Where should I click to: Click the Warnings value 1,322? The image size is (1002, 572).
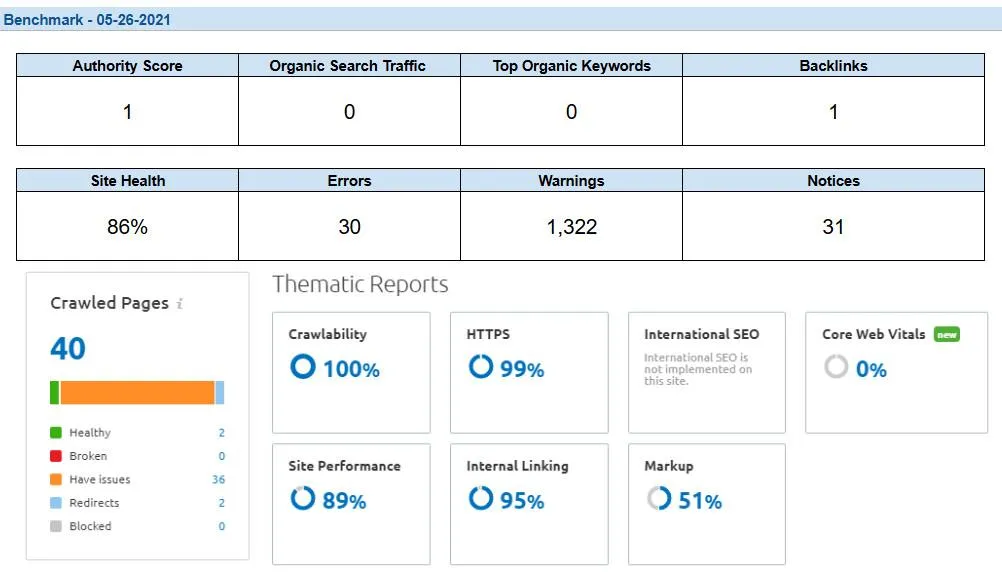tap(571, 226)
